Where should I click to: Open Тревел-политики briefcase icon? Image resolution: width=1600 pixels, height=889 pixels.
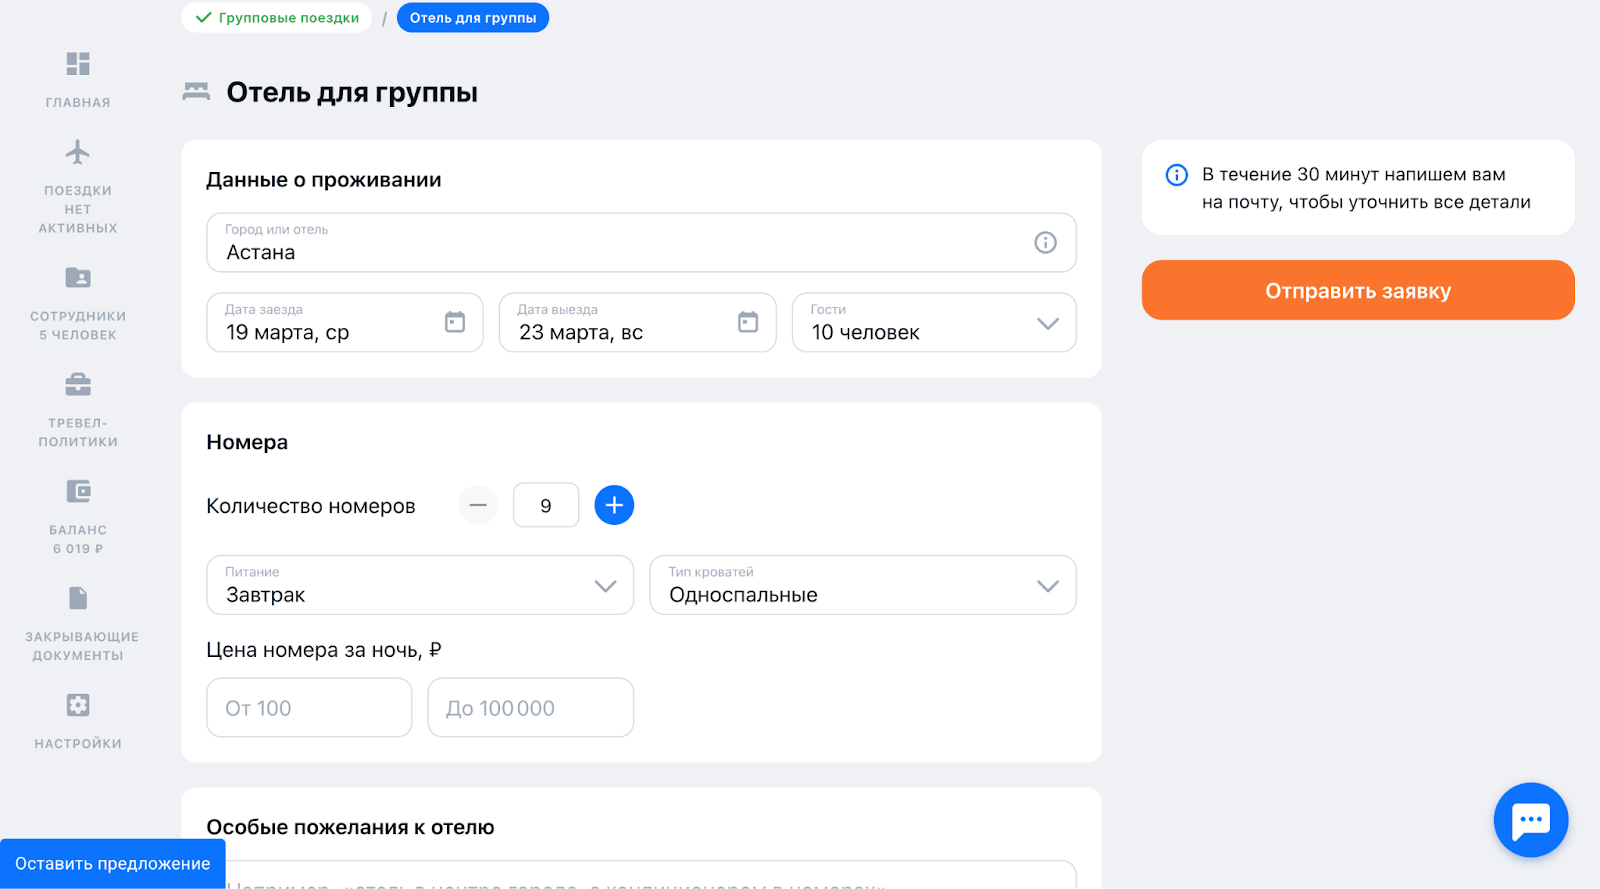coord(78,384)
